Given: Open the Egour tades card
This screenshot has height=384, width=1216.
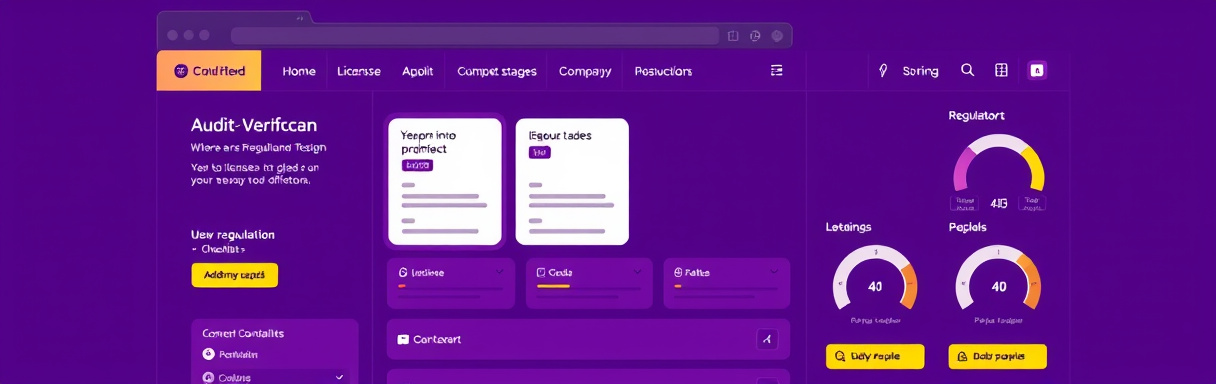Looking at the screenshot, I should point(572,181).
